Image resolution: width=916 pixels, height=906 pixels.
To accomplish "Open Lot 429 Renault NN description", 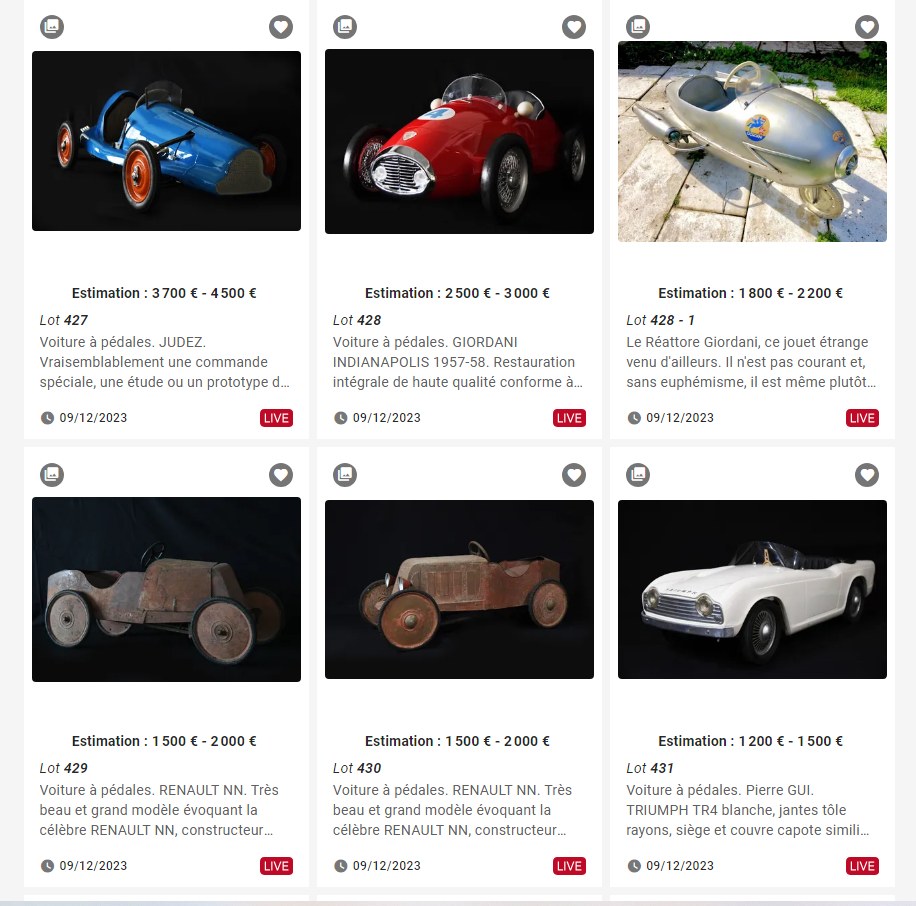I will coord(159,810).
